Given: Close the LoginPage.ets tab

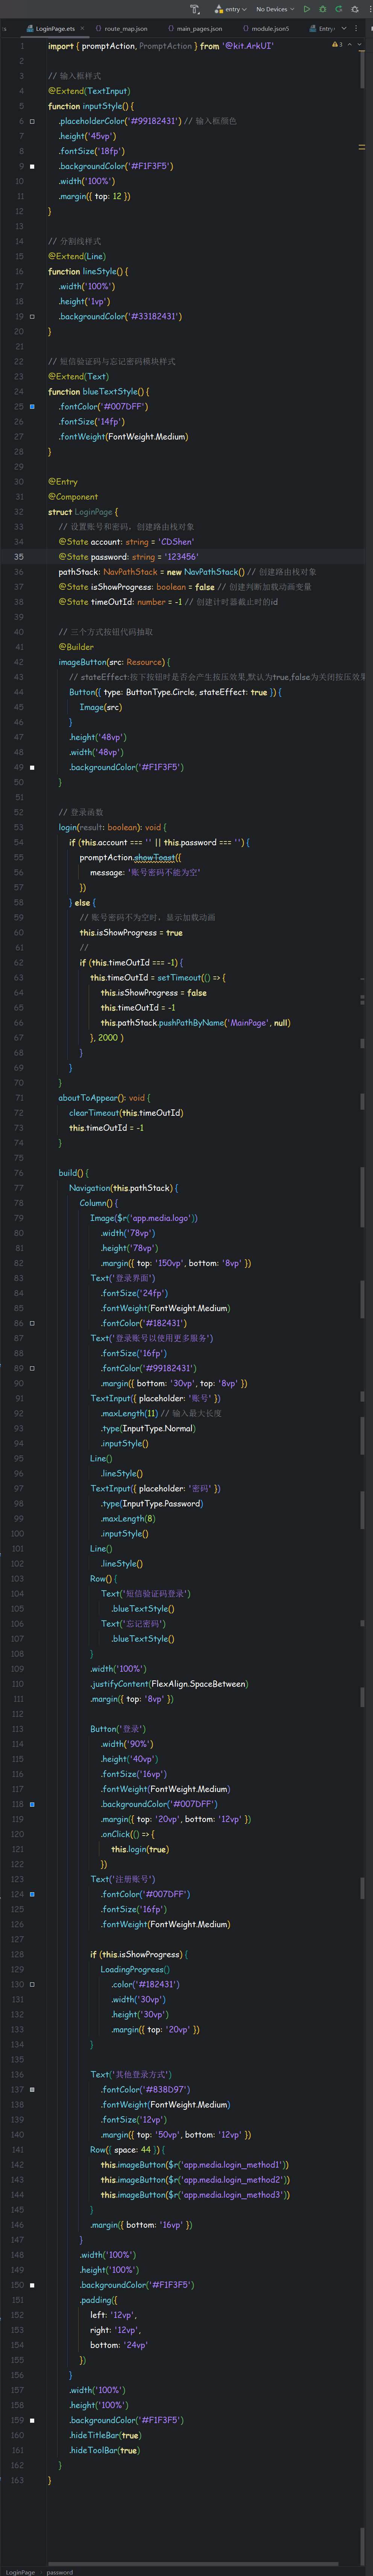Looking at the screenshot, I should click(82, 29).
